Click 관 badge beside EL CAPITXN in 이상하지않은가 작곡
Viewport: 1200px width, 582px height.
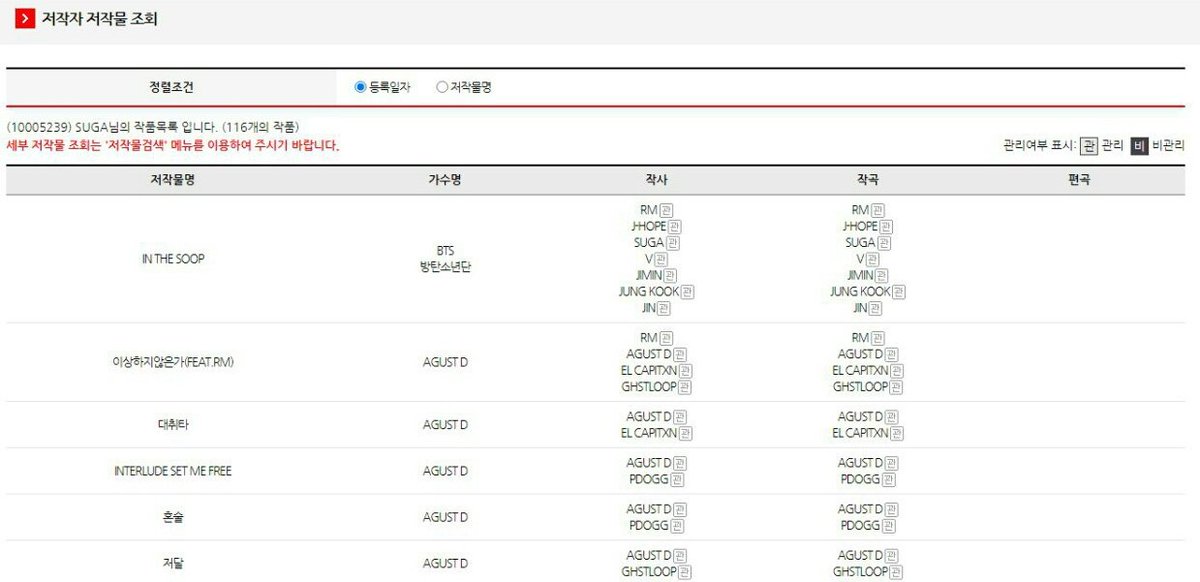897,371
